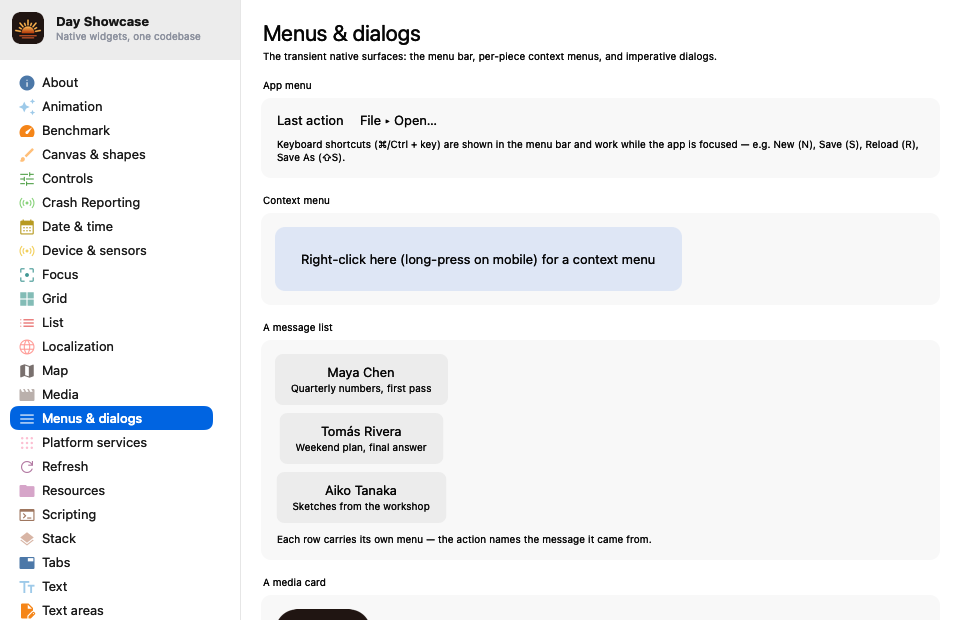Click the 'Context menu' section label

296,201
